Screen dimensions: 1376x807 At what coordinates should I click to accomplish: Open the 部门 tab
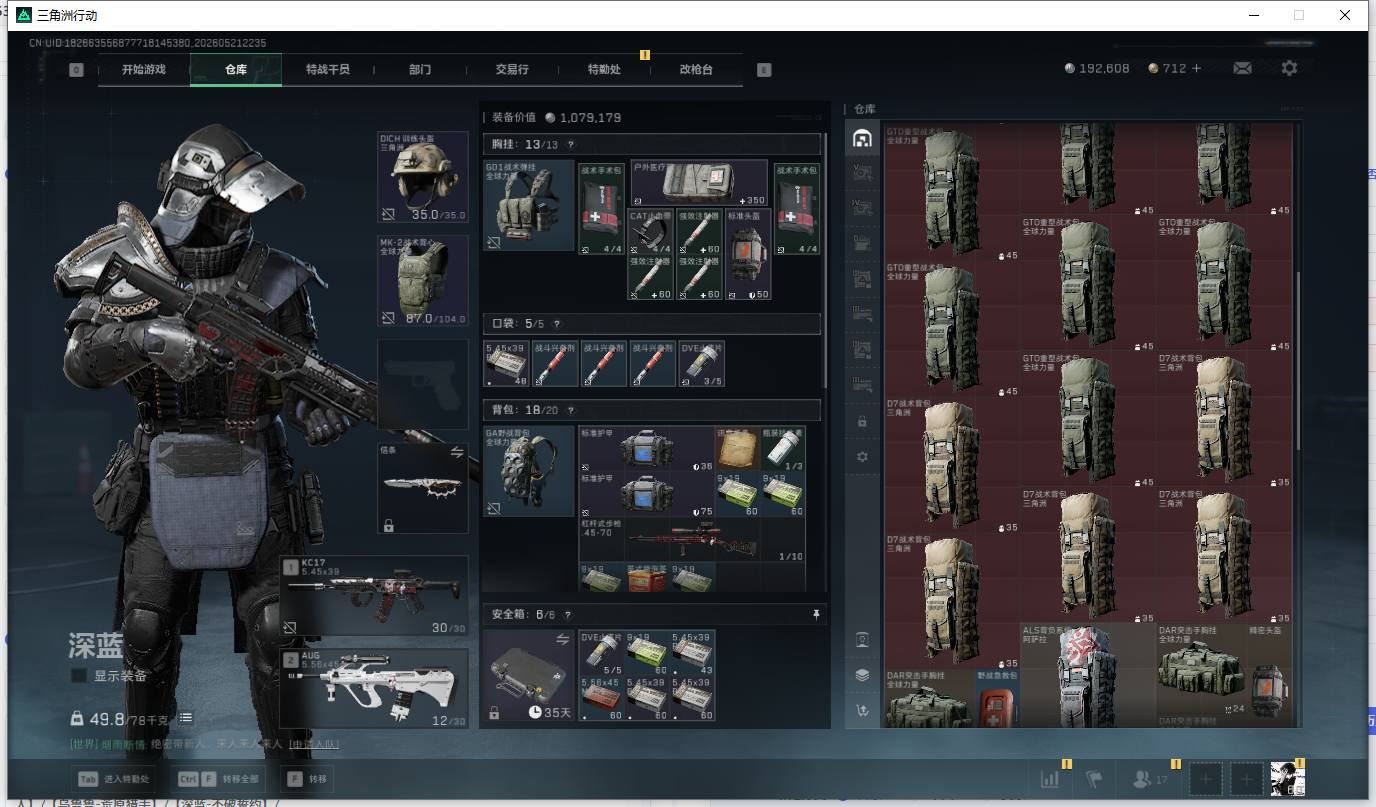click(x=420, y=69)
